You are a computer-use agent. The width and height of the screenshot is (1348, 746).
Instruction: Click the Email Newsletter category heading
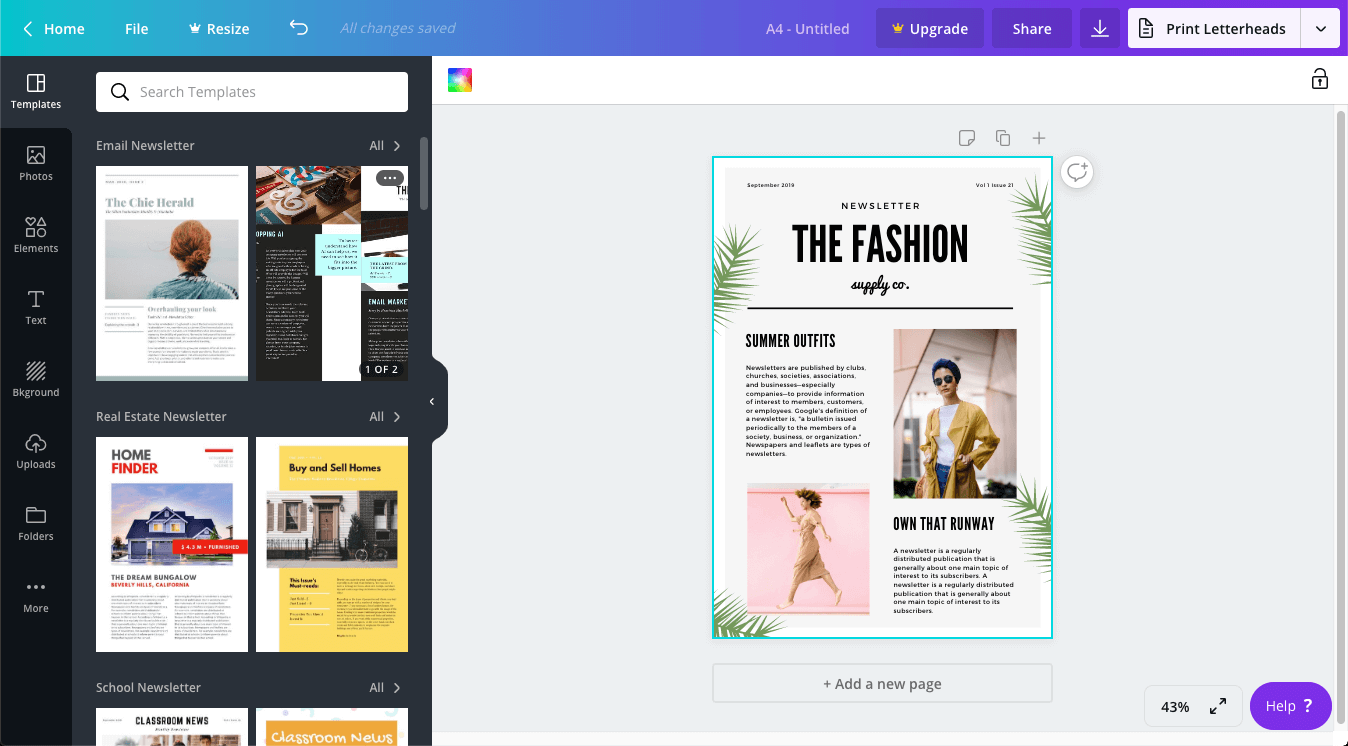145,146
